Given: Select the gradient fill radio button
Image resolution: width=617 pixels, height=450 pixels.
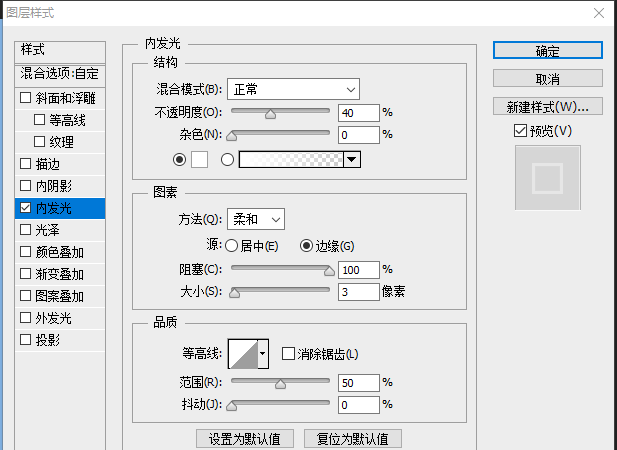Looking at the screenshot, I should (x=227, y=160).
